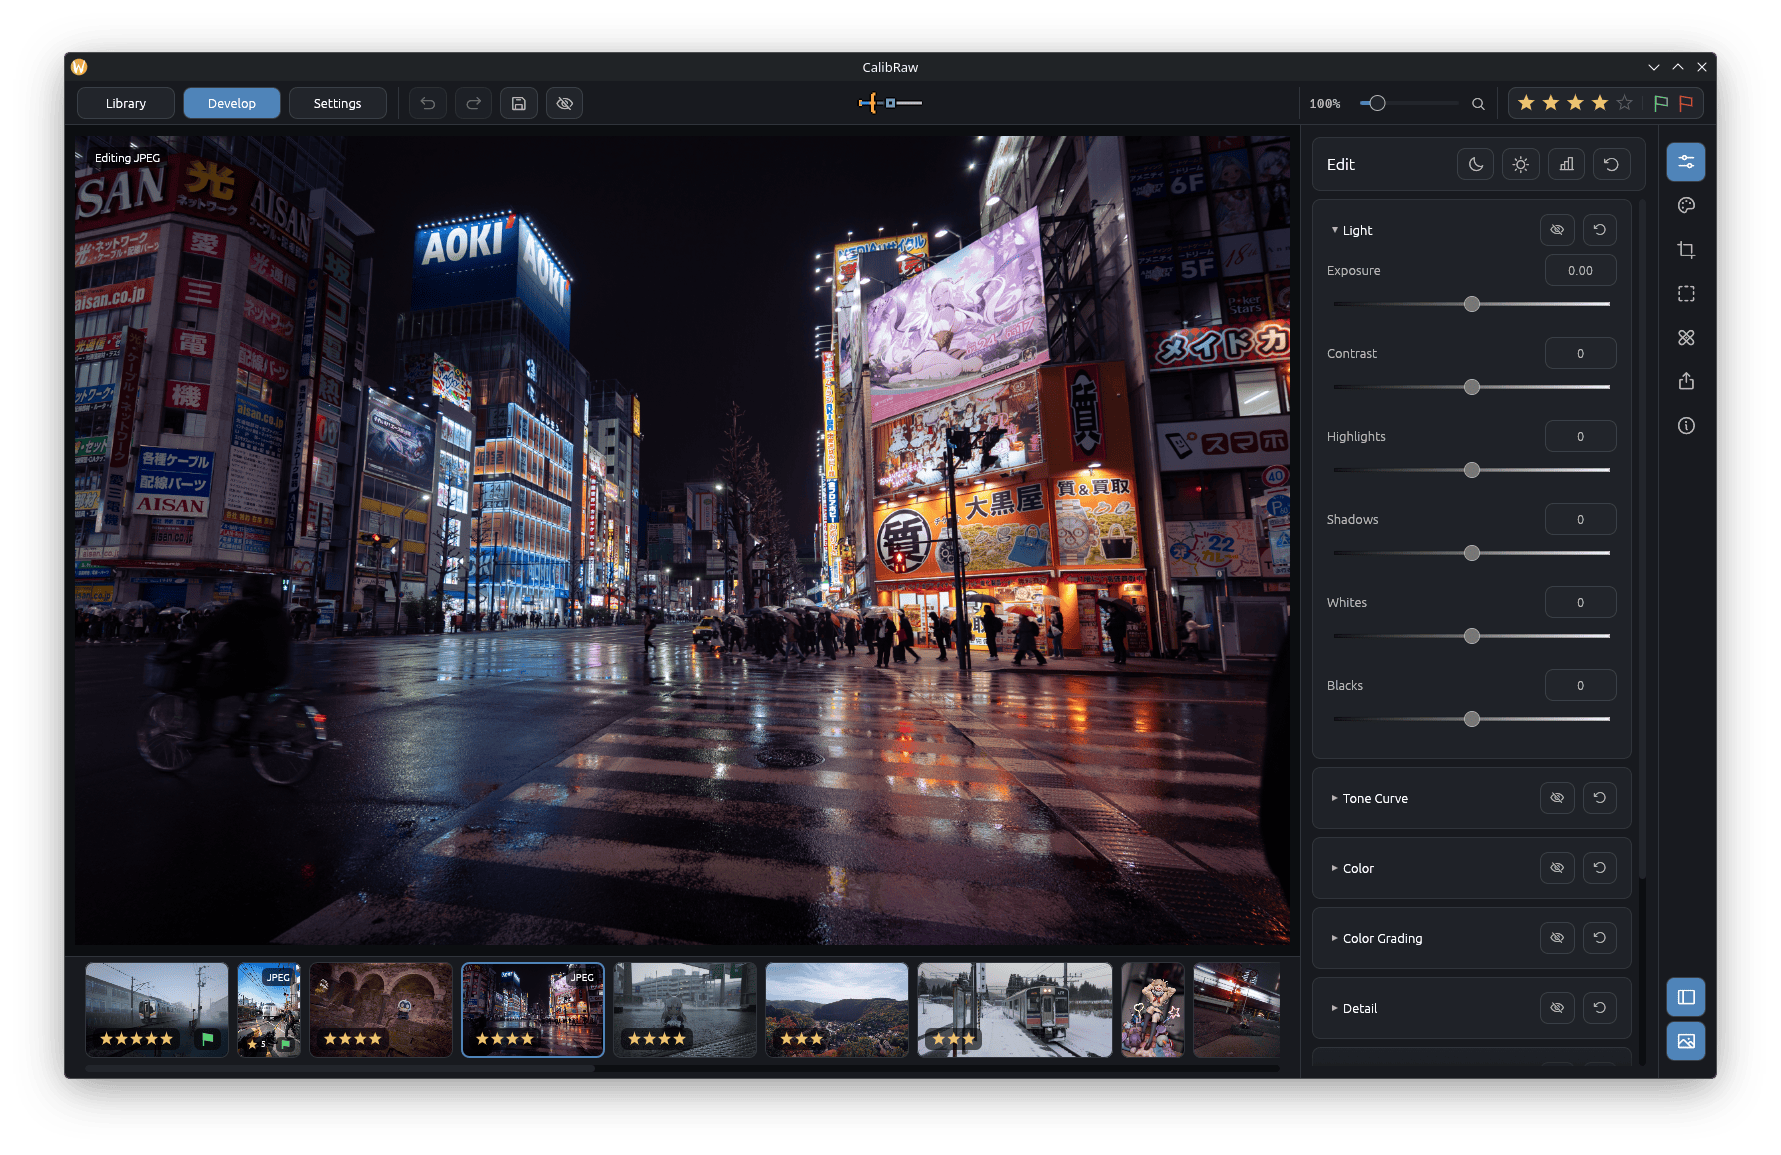Viewport: 1781px width, 1155px height.
Task: Open the adjustments sliders panel icon
Action: coord(1686,162)
